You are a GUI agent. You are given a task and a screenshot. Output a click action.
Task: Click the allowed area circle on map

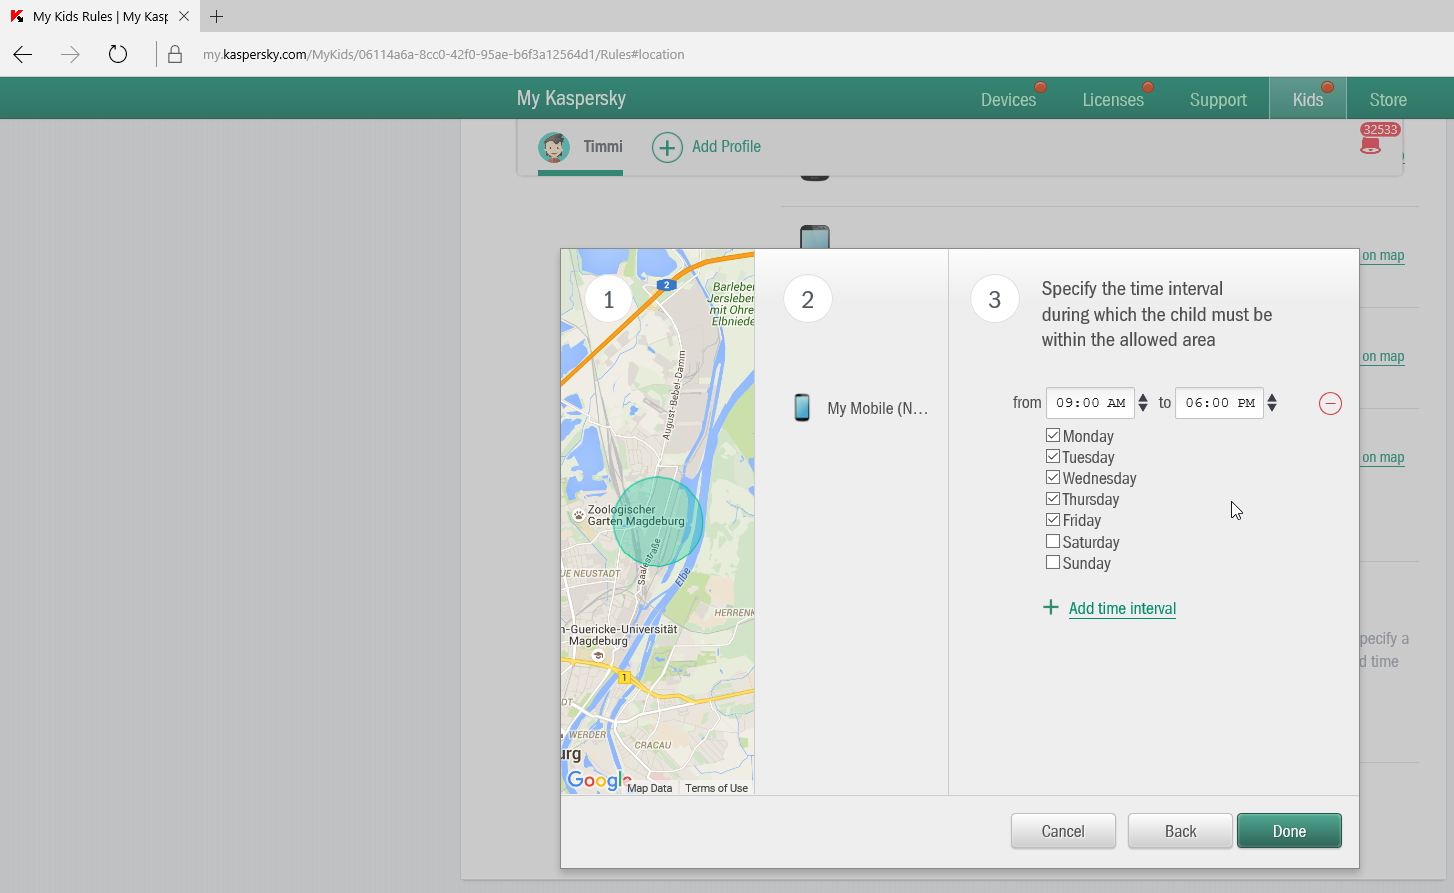pyautogui.click(x=657, y=522)
